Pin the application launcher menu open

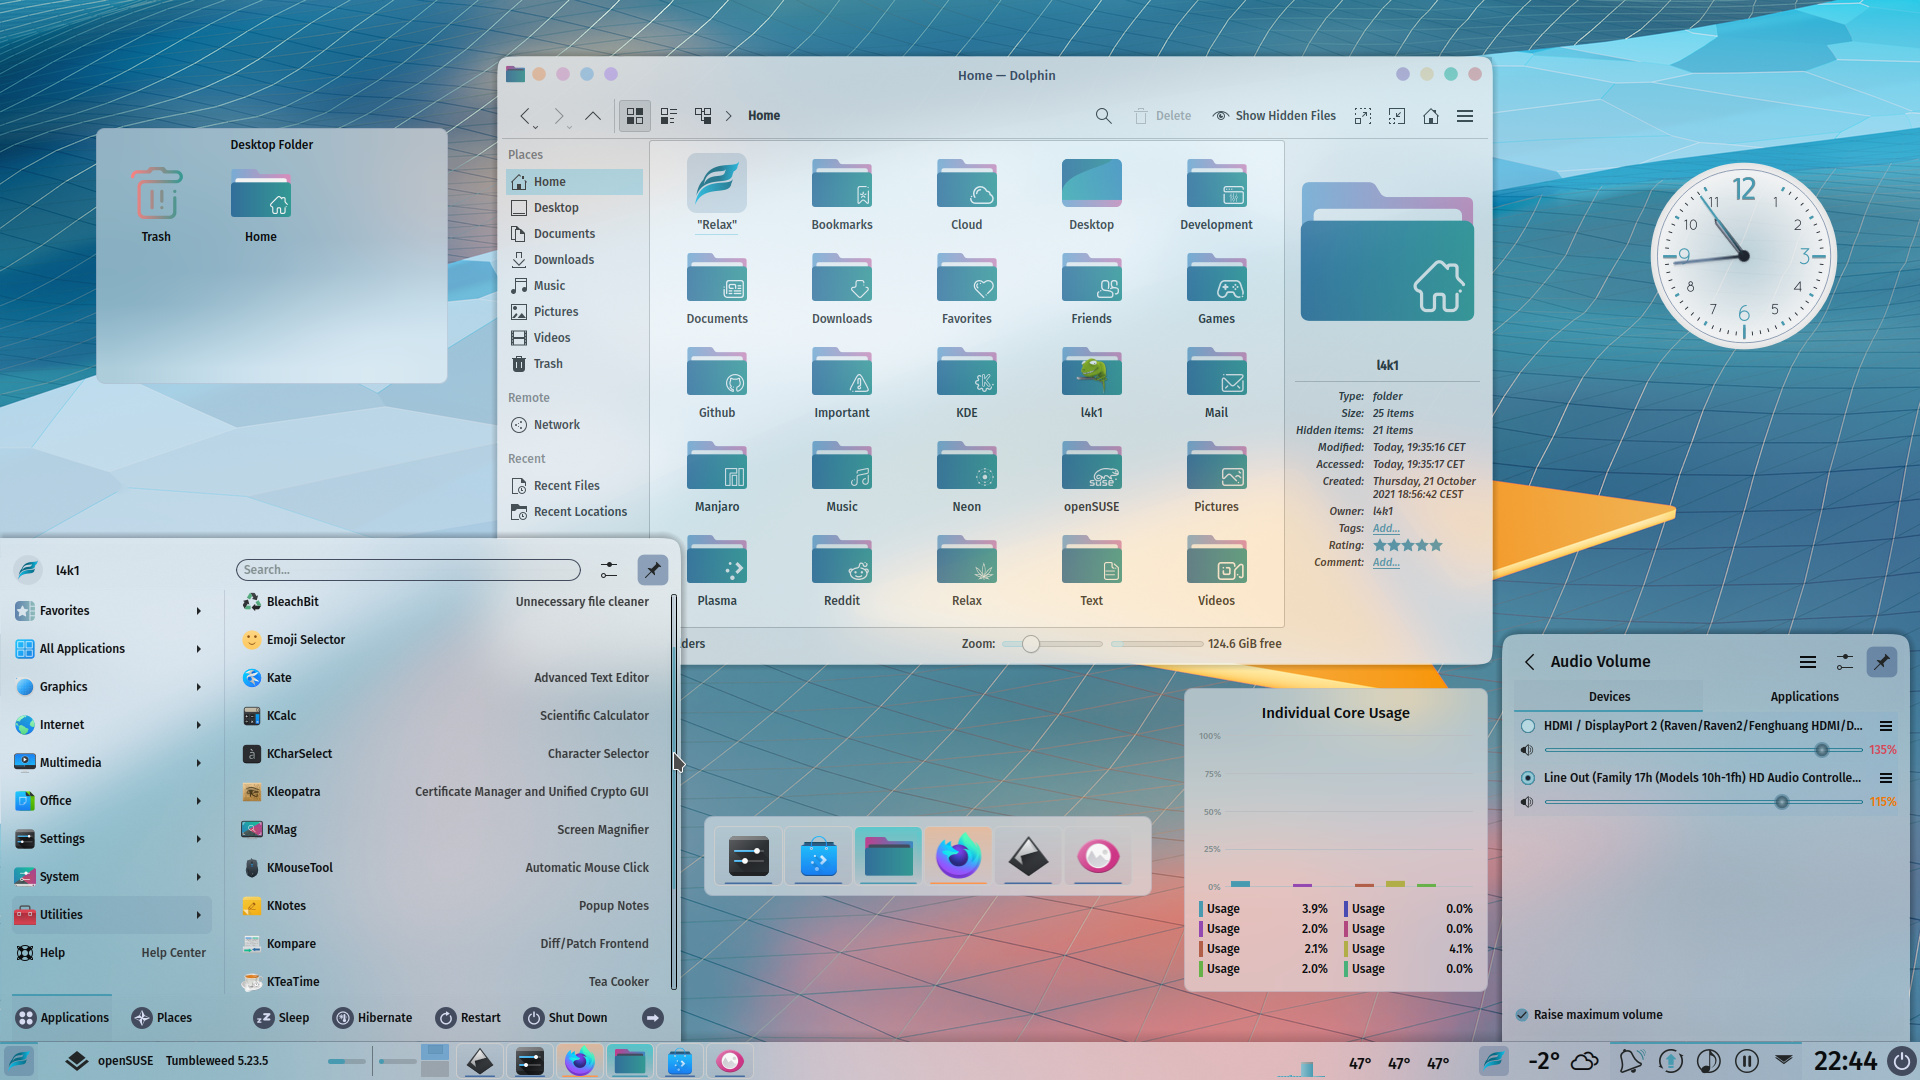pyautogui.click(x=653, y=570)
